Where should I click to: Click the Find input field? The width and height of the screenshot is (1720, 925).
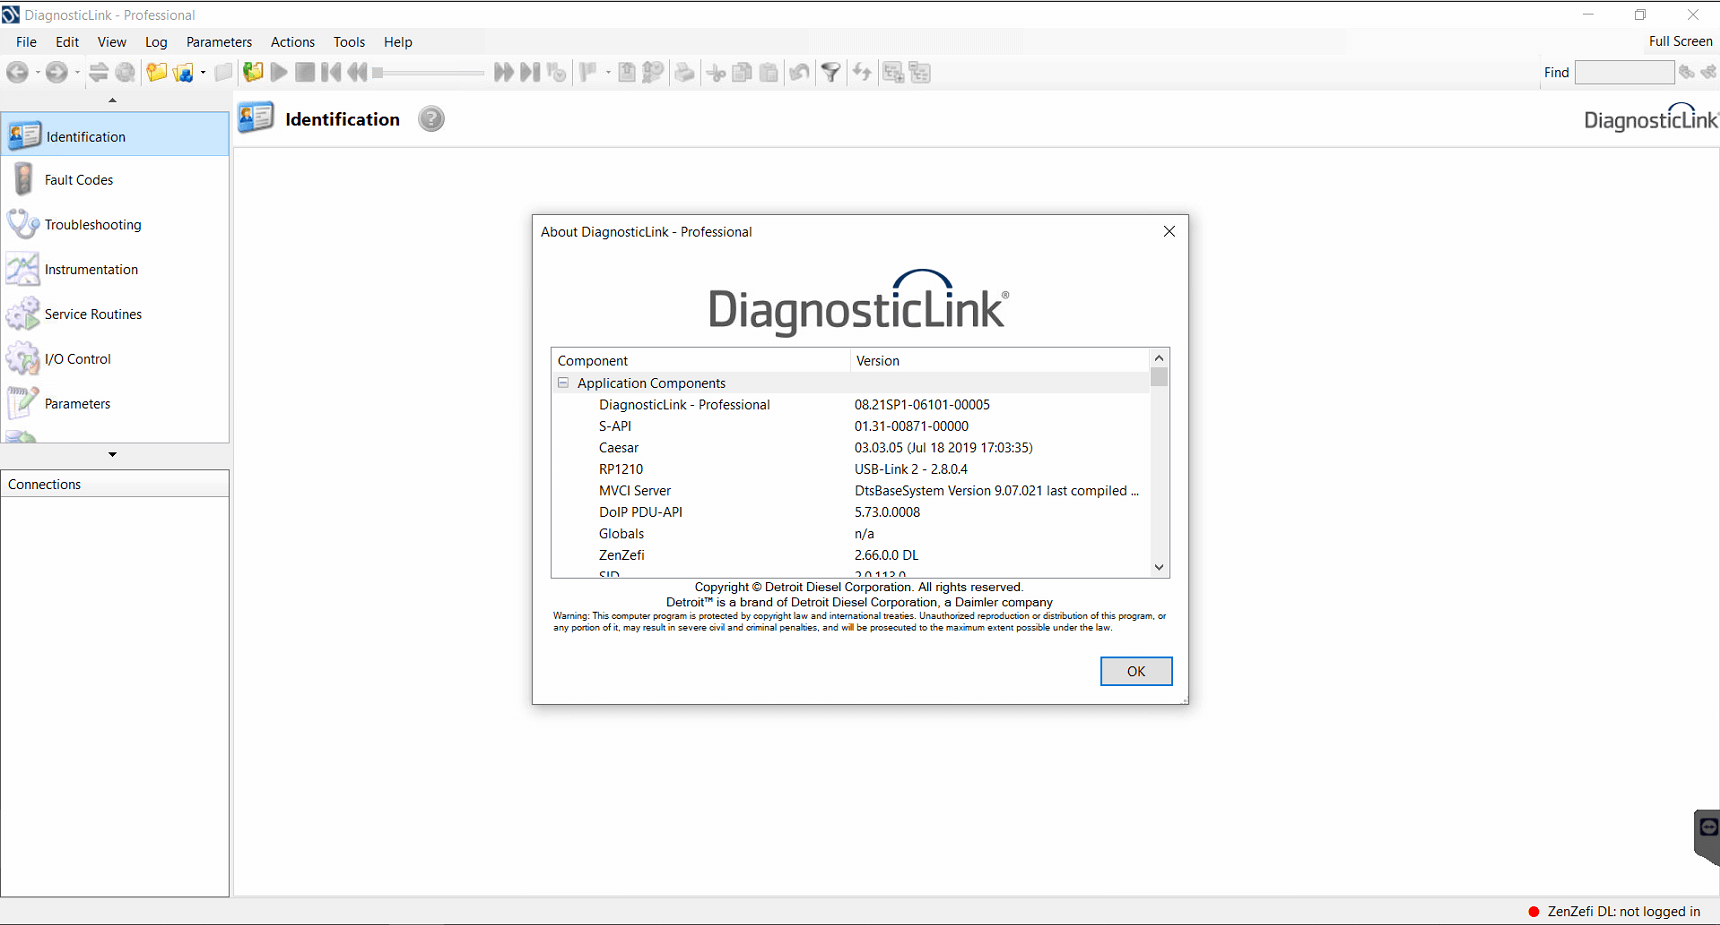click(x=1623, y=72)
